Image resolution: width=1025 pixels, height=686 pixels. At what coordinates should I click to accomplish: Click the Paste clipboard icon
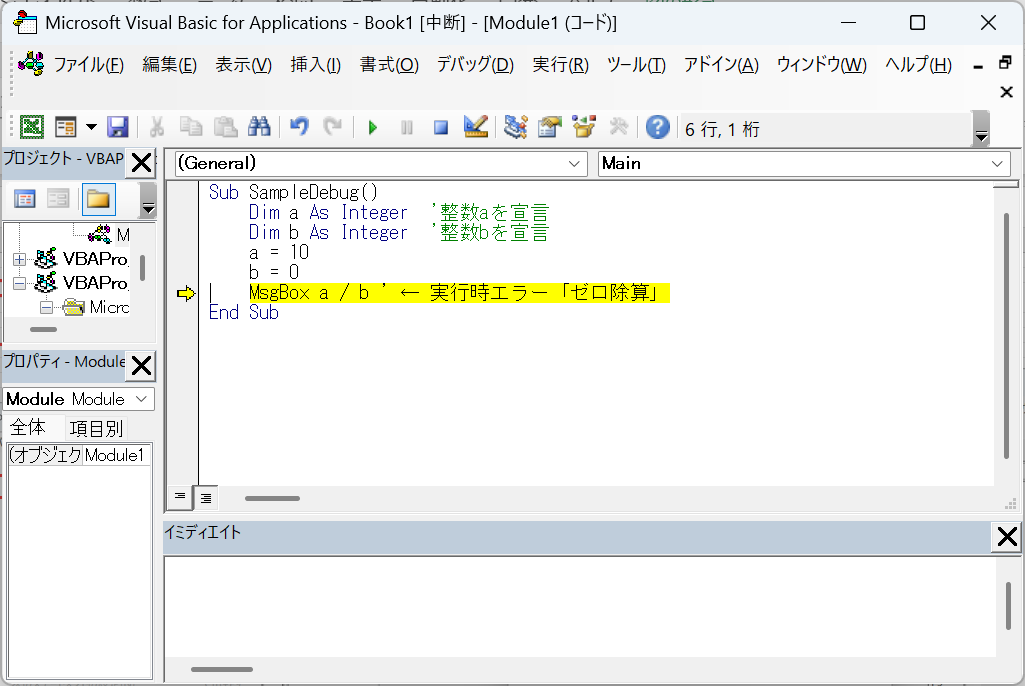pos(226,127)
